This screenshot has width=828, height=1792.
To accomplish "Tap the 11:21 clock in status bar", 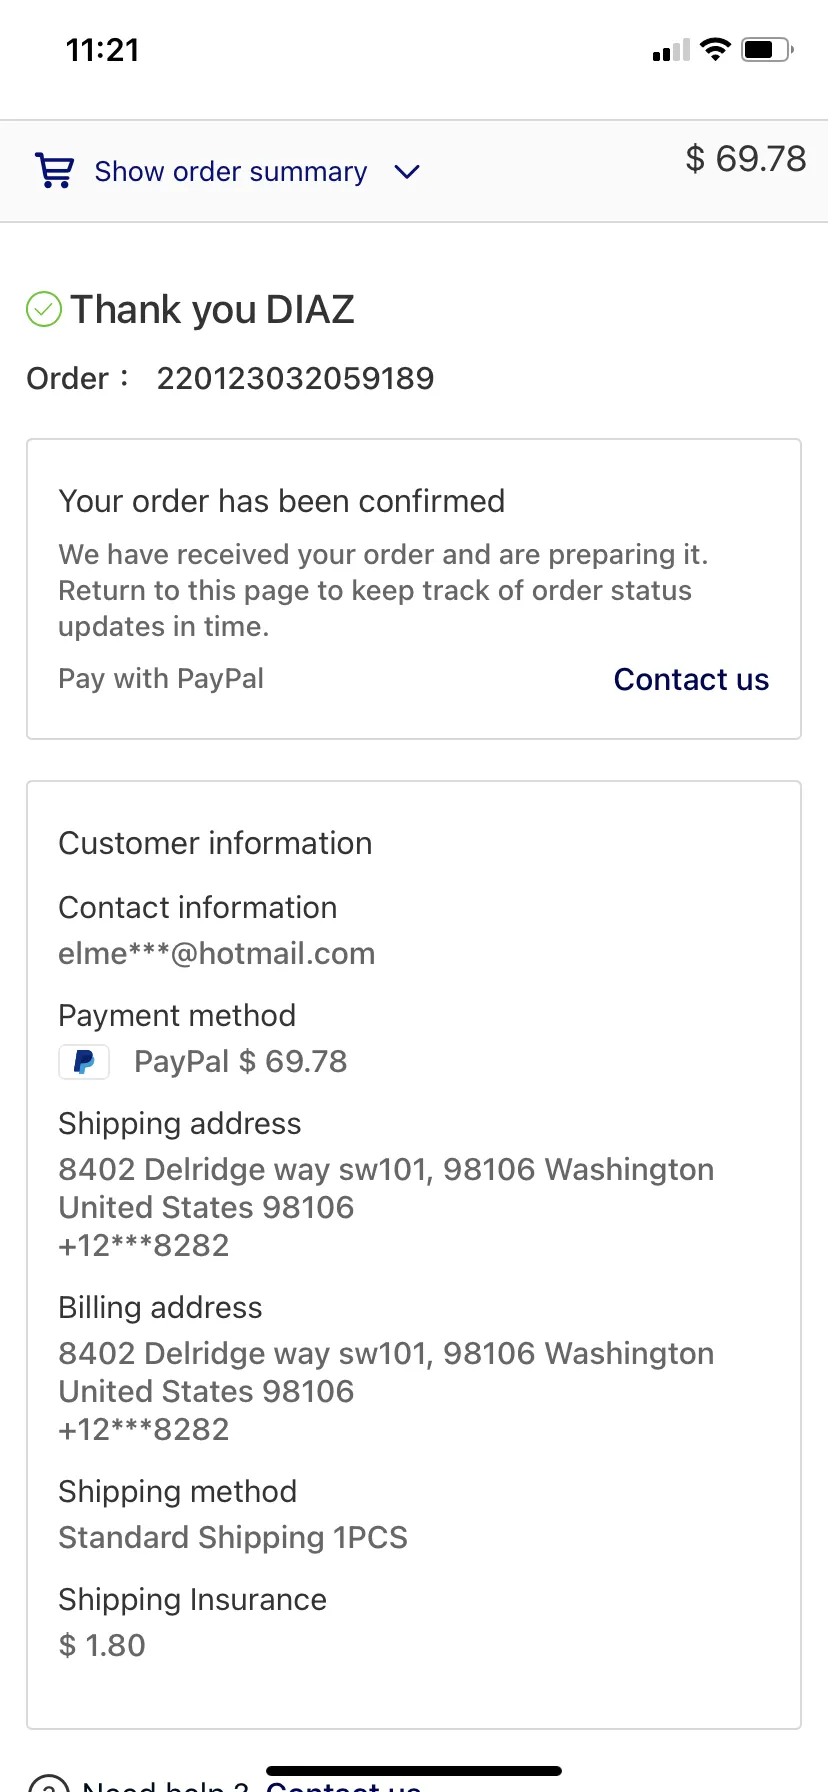I will (103, 50).
